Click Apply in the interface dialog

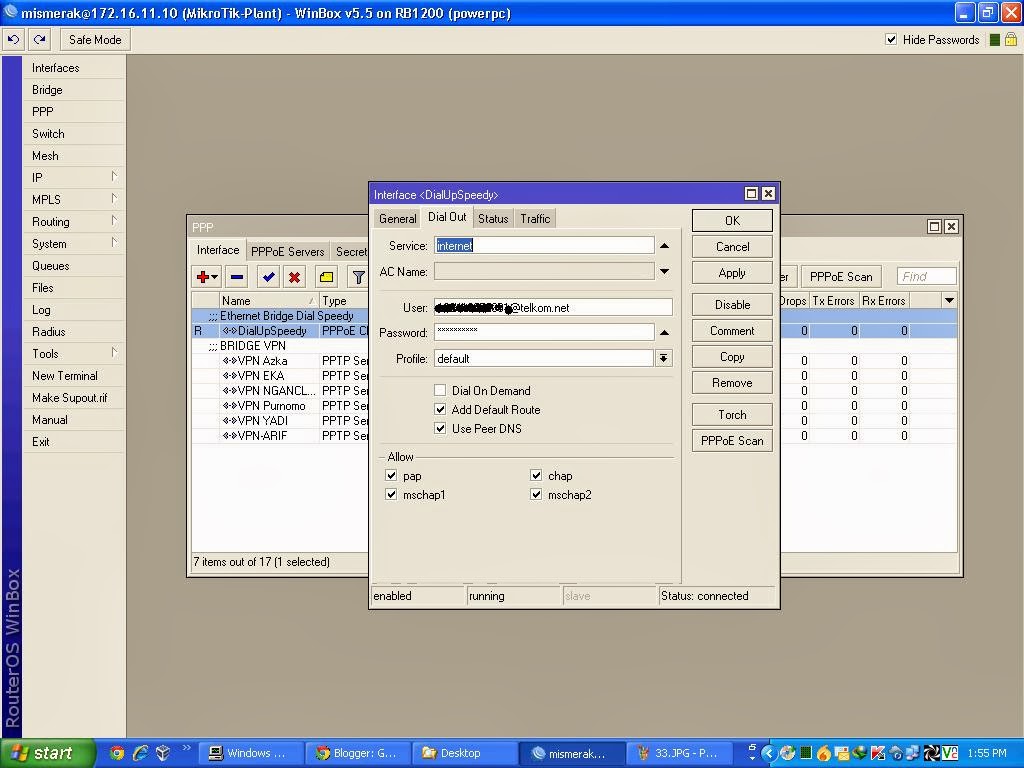[x=732, y=273]
